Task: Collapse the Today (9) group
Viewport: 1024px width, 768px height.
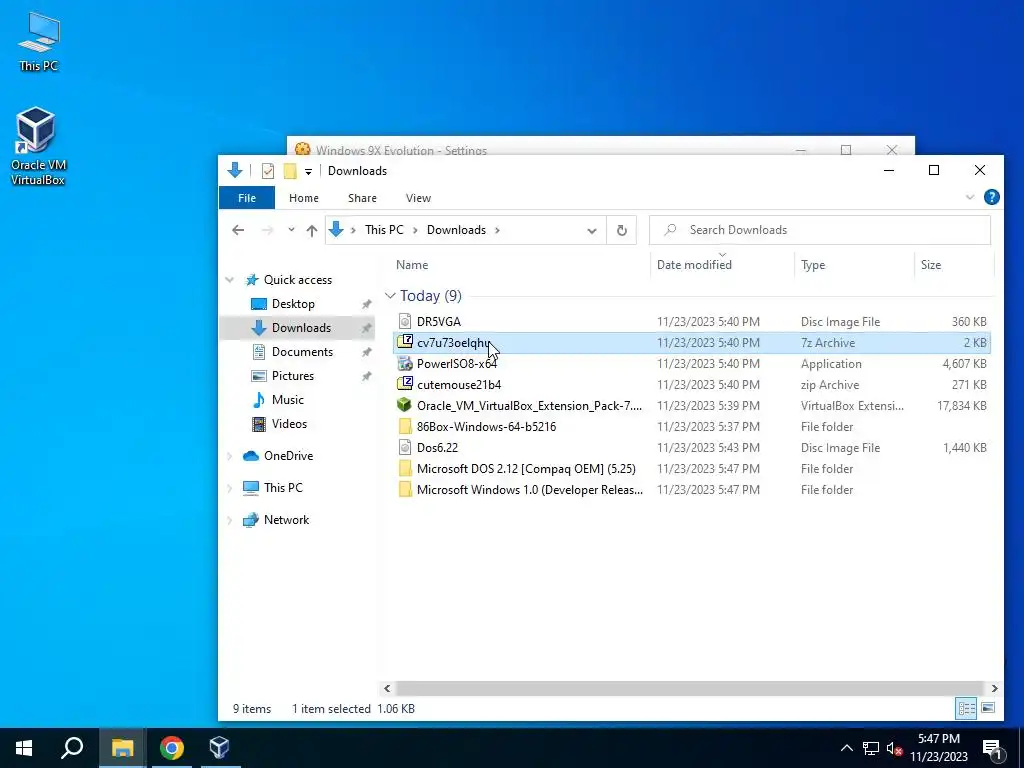Action: pos(391,296)
